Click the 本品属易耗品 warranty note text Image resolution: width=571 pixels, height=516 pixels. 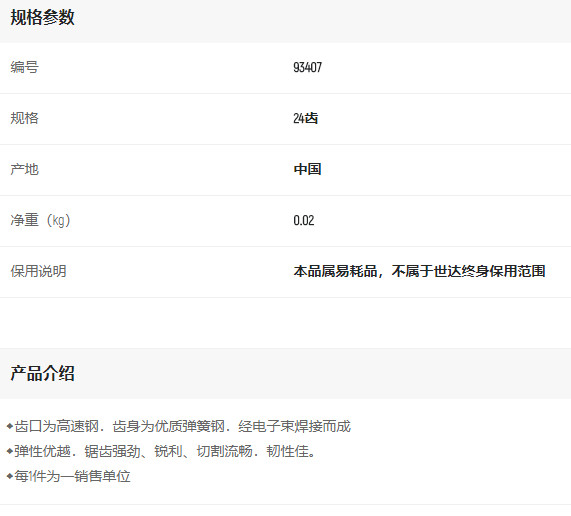(x=419, y=271)
